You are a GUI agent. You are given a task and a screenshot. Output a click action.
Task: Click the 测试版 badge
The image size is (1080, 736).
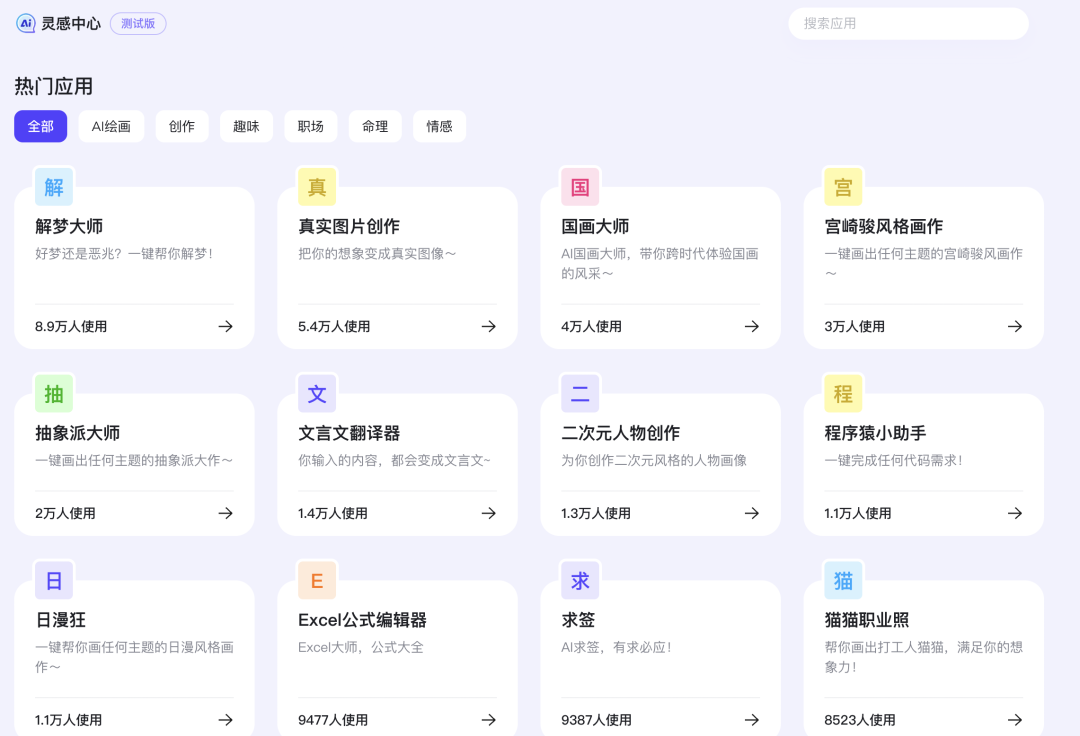click(137, 23)
